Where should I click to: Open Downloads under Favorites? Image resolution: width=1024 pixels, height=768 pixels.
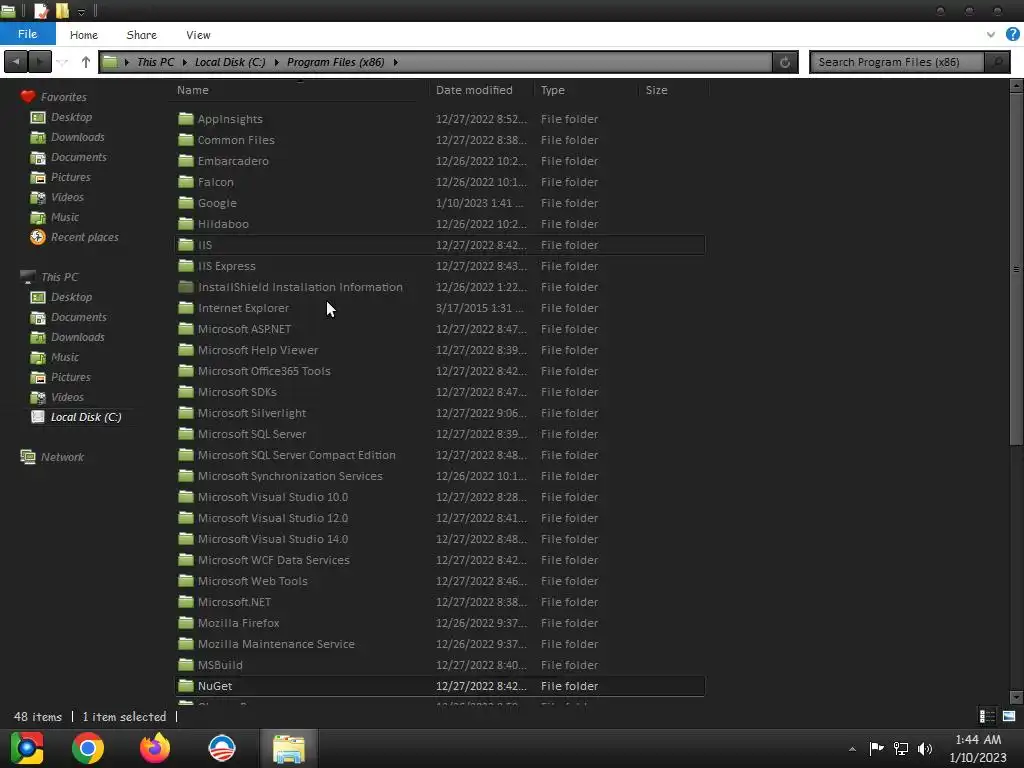(x=78, y=137)
